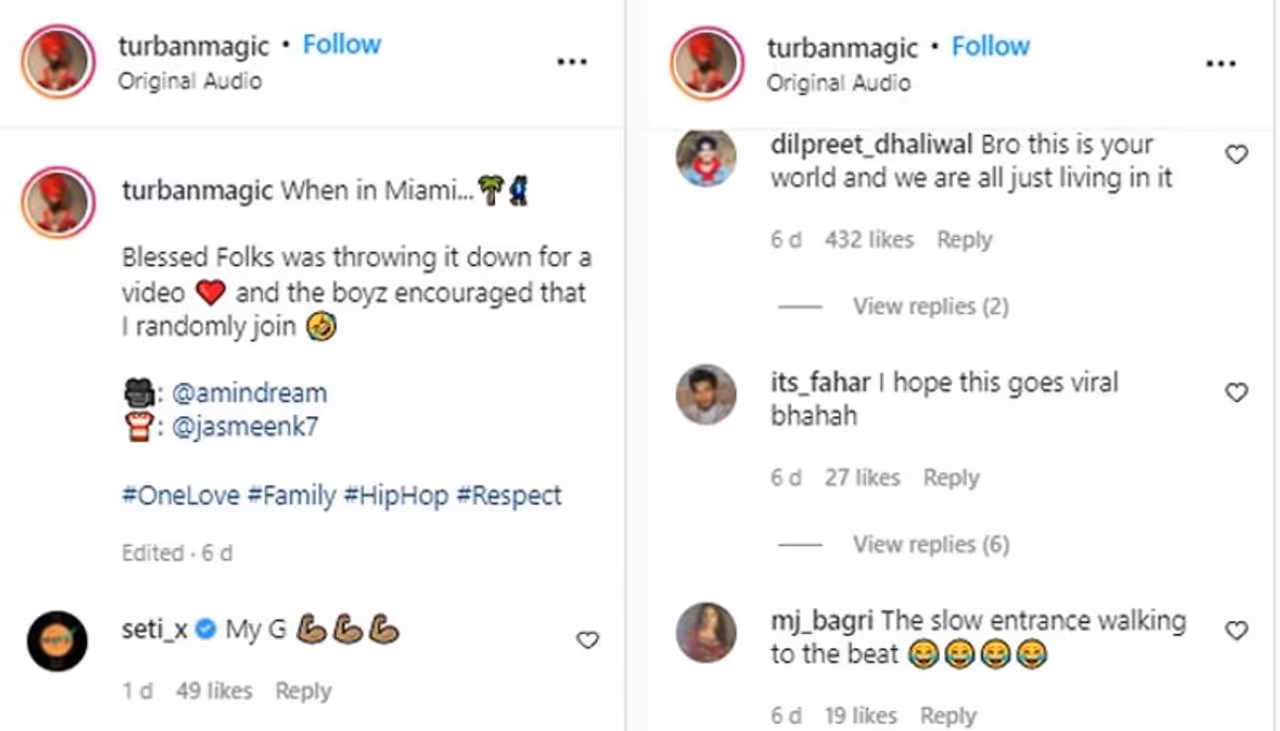The width and height of the screenshot is (1280, 731).
Task: Click its_fahar's profile picture
Action: click(x=706, y=395)
